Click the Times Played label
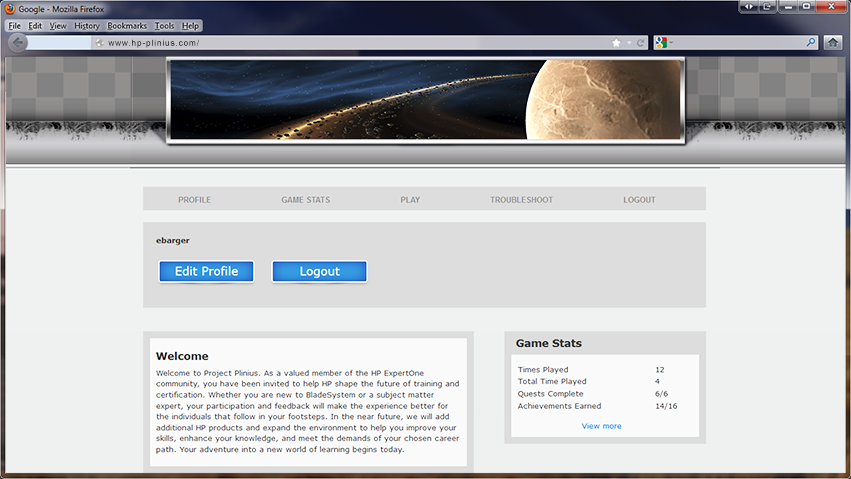 click(543, 369)
